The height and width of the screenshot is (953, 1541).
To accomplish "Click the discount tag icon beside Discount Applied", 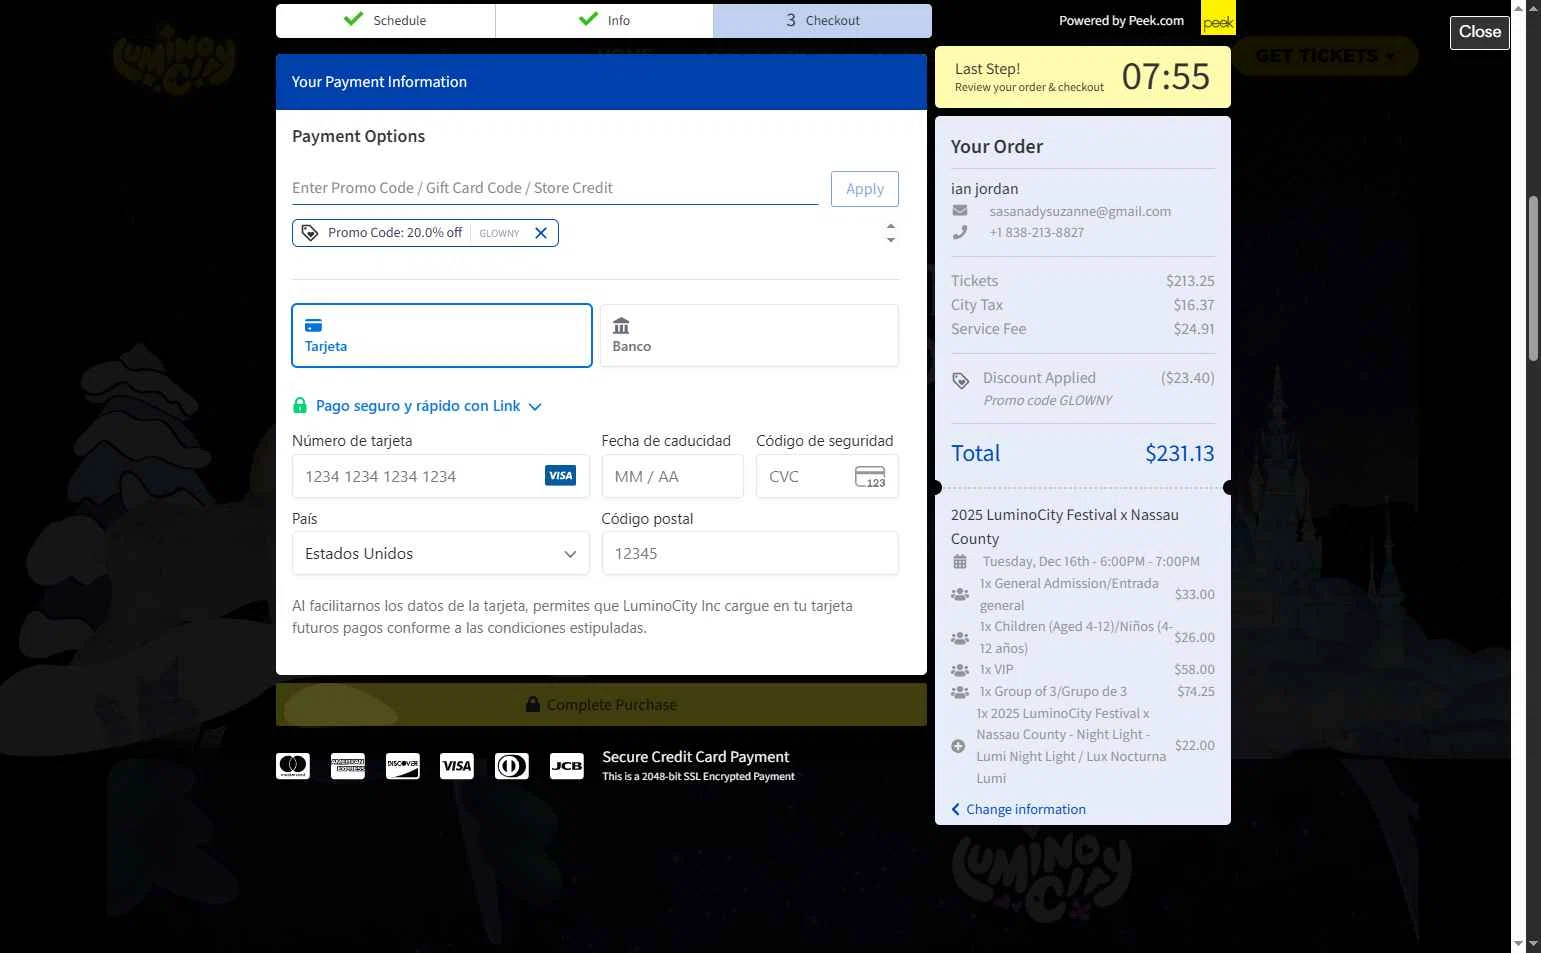I will click(961, 380).
